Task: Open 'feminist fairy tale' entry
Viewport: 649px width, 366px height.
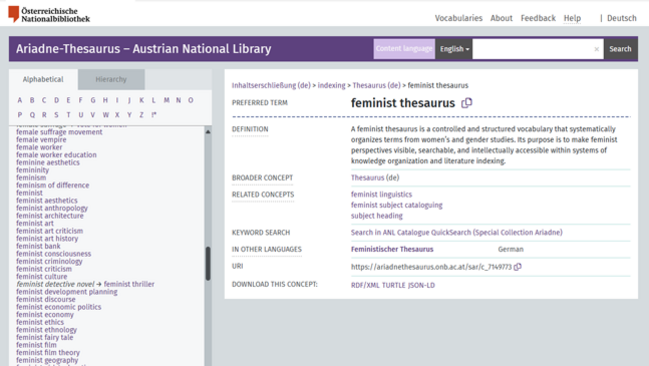Action: (44, 337)
